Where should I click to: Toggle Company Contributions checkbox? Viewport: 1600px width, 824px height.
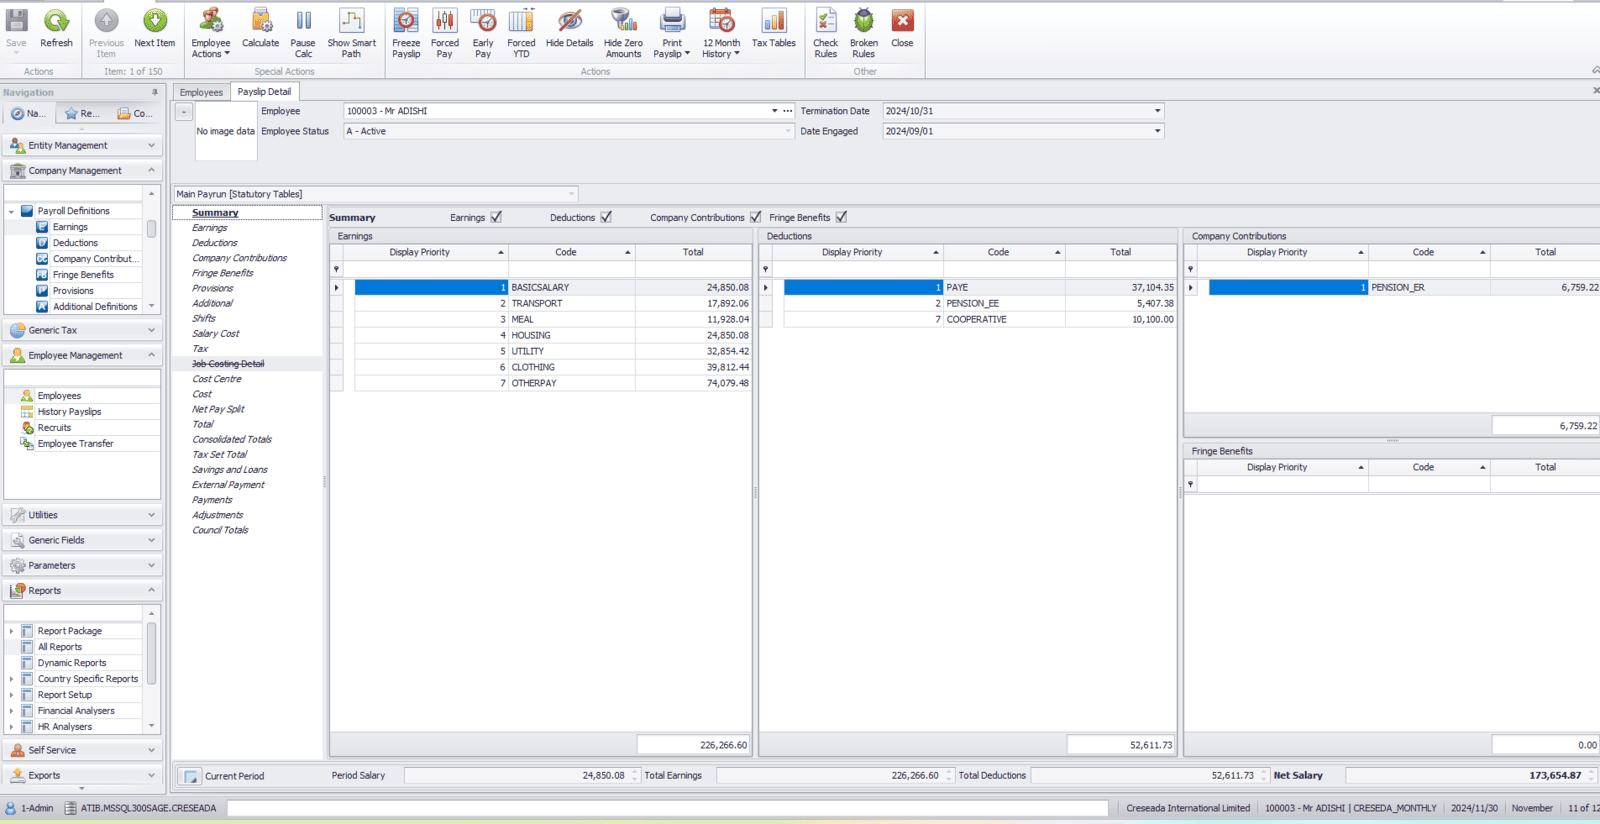(x=756, y=217)
